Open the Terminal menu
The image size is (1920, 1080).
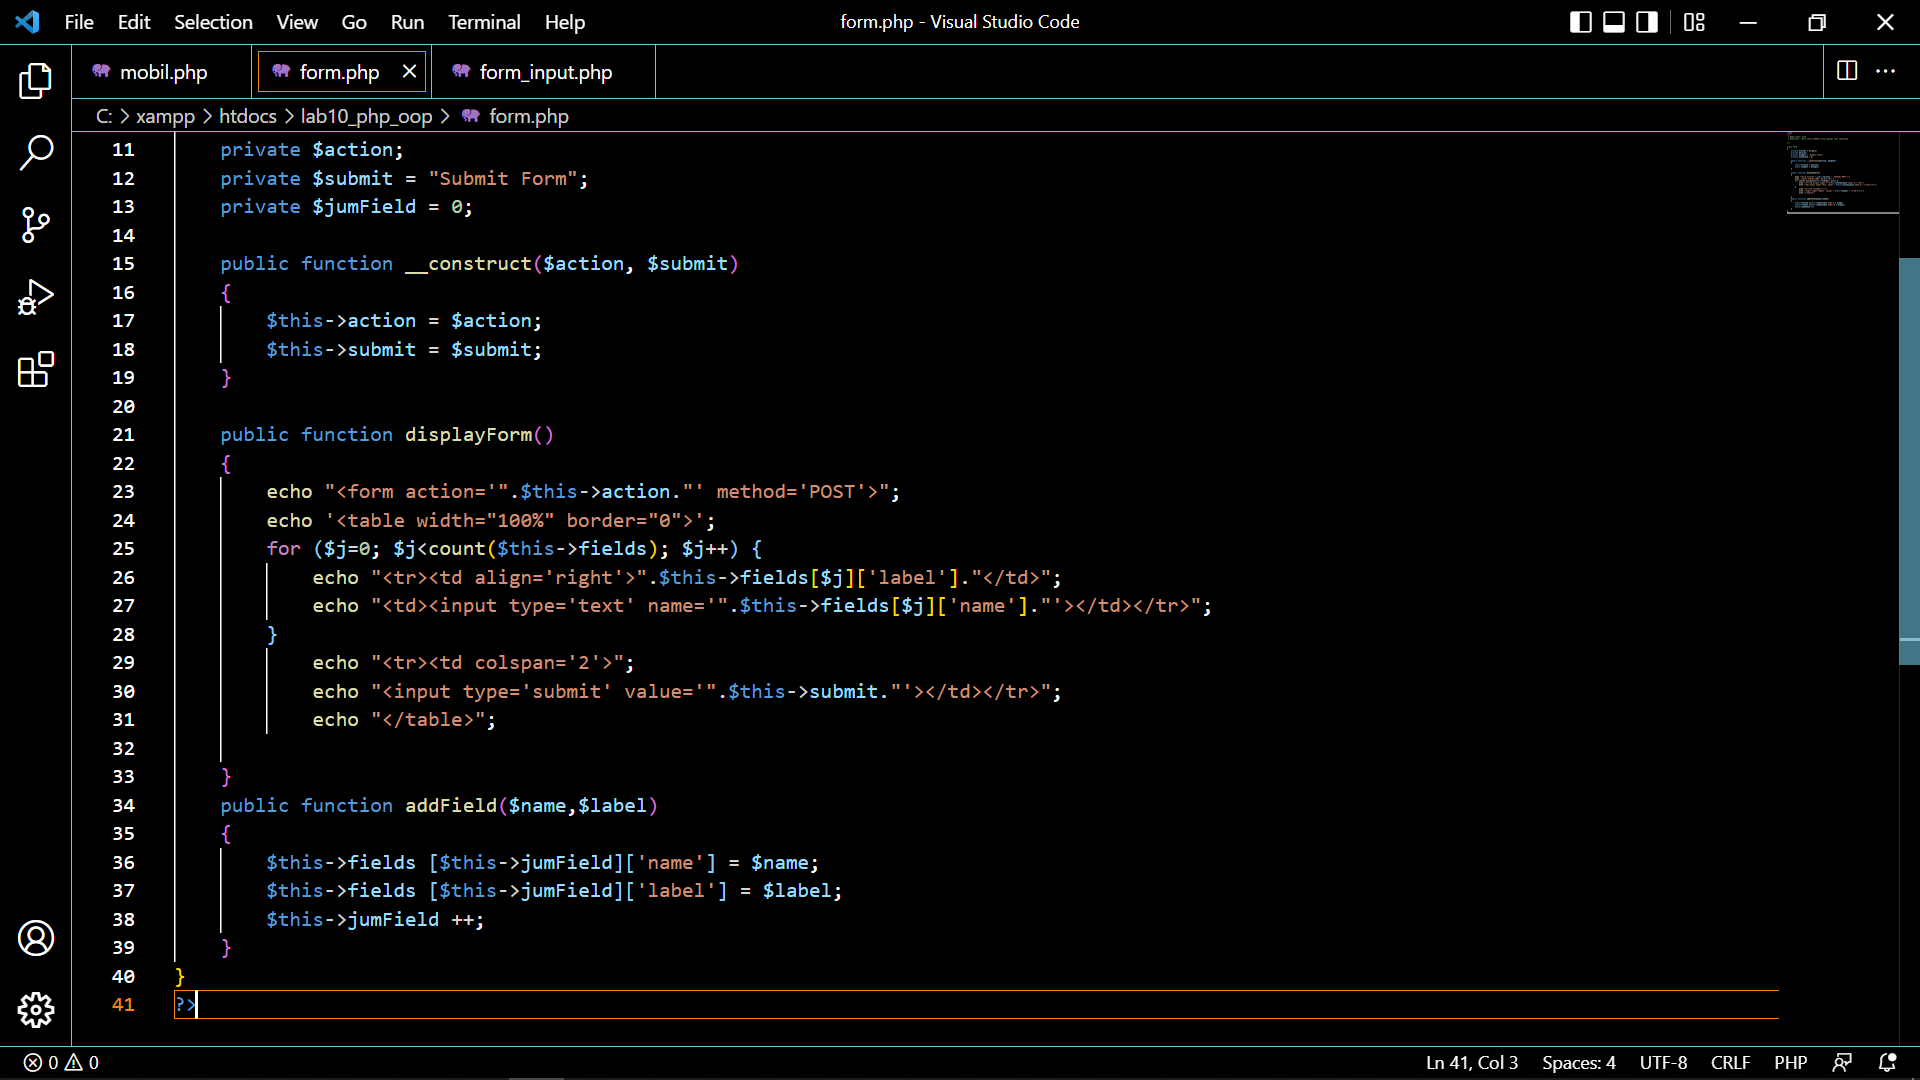(x=484, y=21)
